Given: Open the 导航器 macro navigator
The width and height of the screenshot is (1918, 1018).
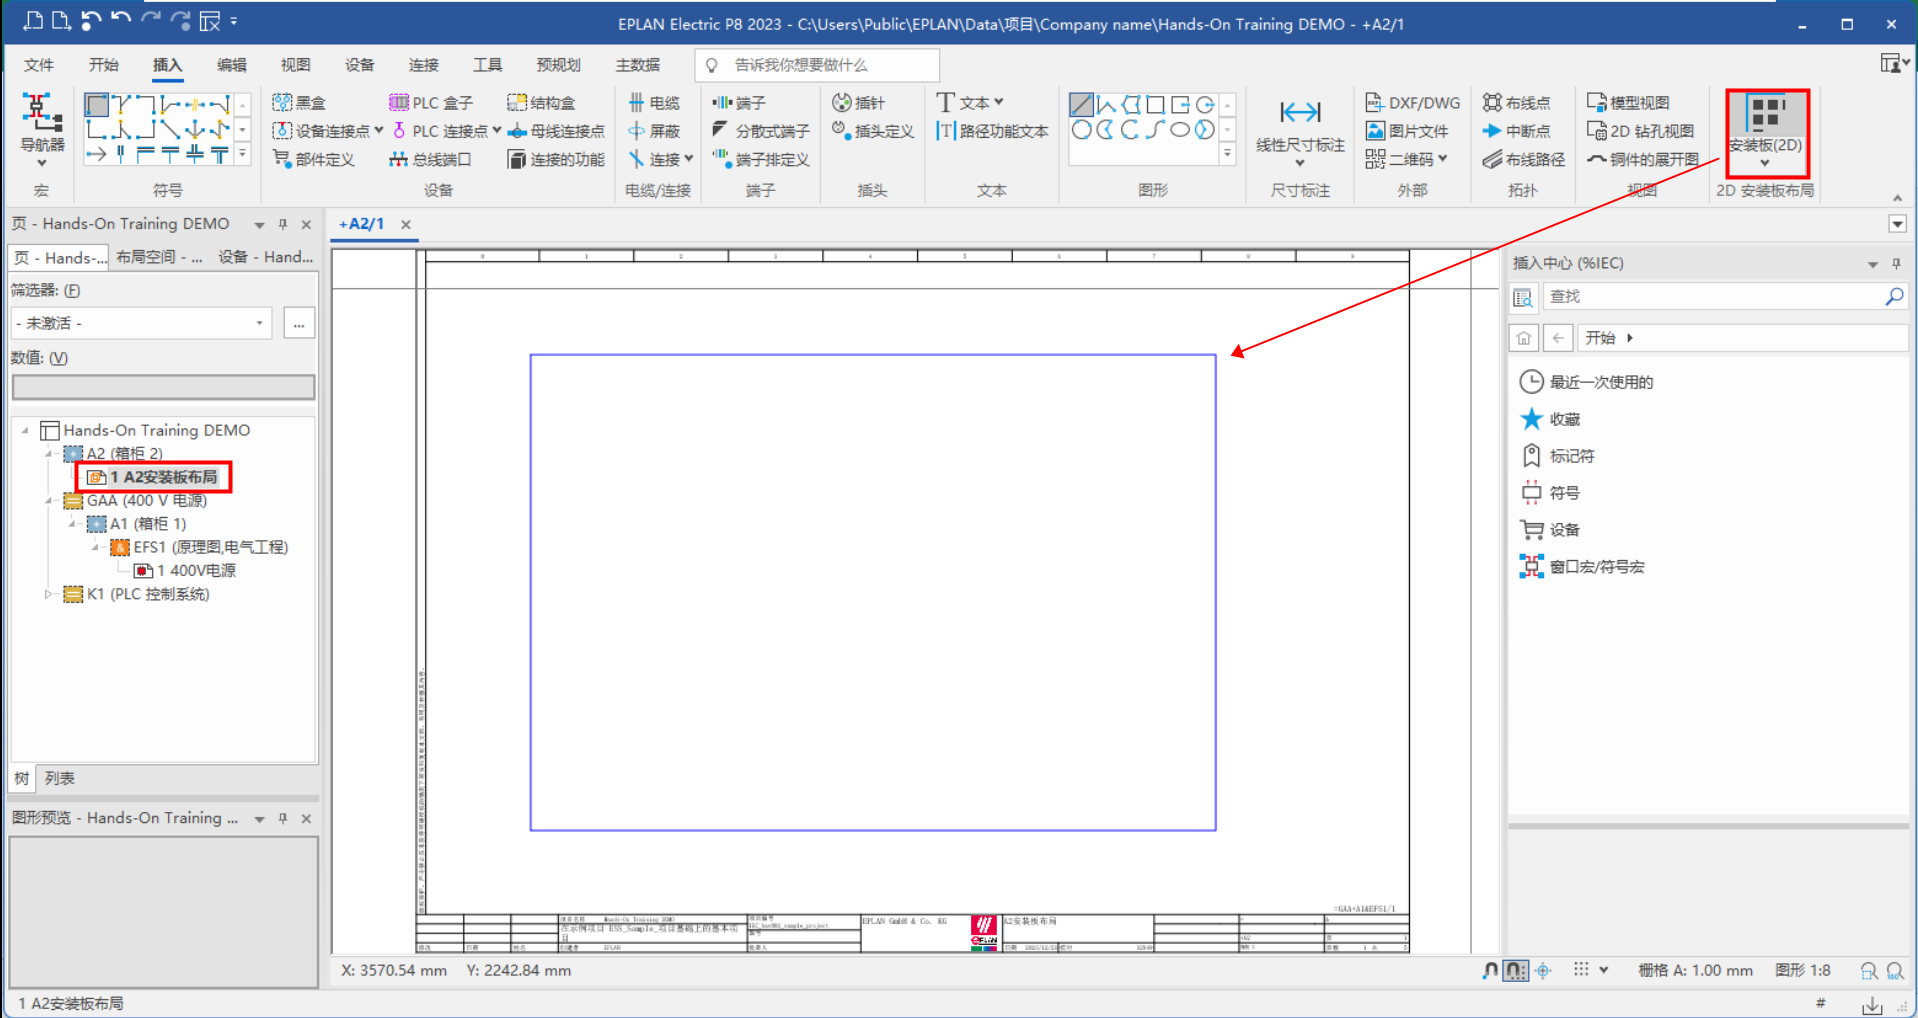Looking at the screenshot, I should [x=42, y=130].
